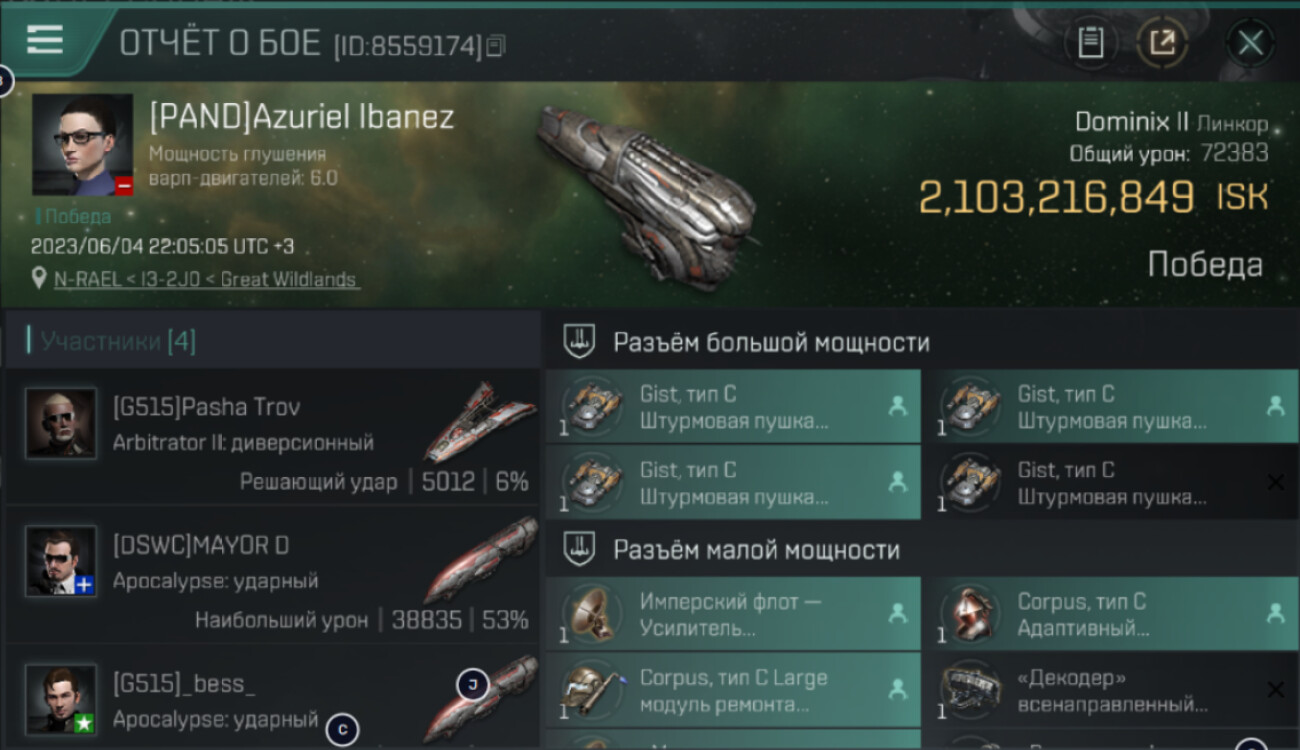Image resolution: width=1300 pixels, height=750 pixels.
Task: Open the hamburger menu
Action: click(x=45, y=39)
